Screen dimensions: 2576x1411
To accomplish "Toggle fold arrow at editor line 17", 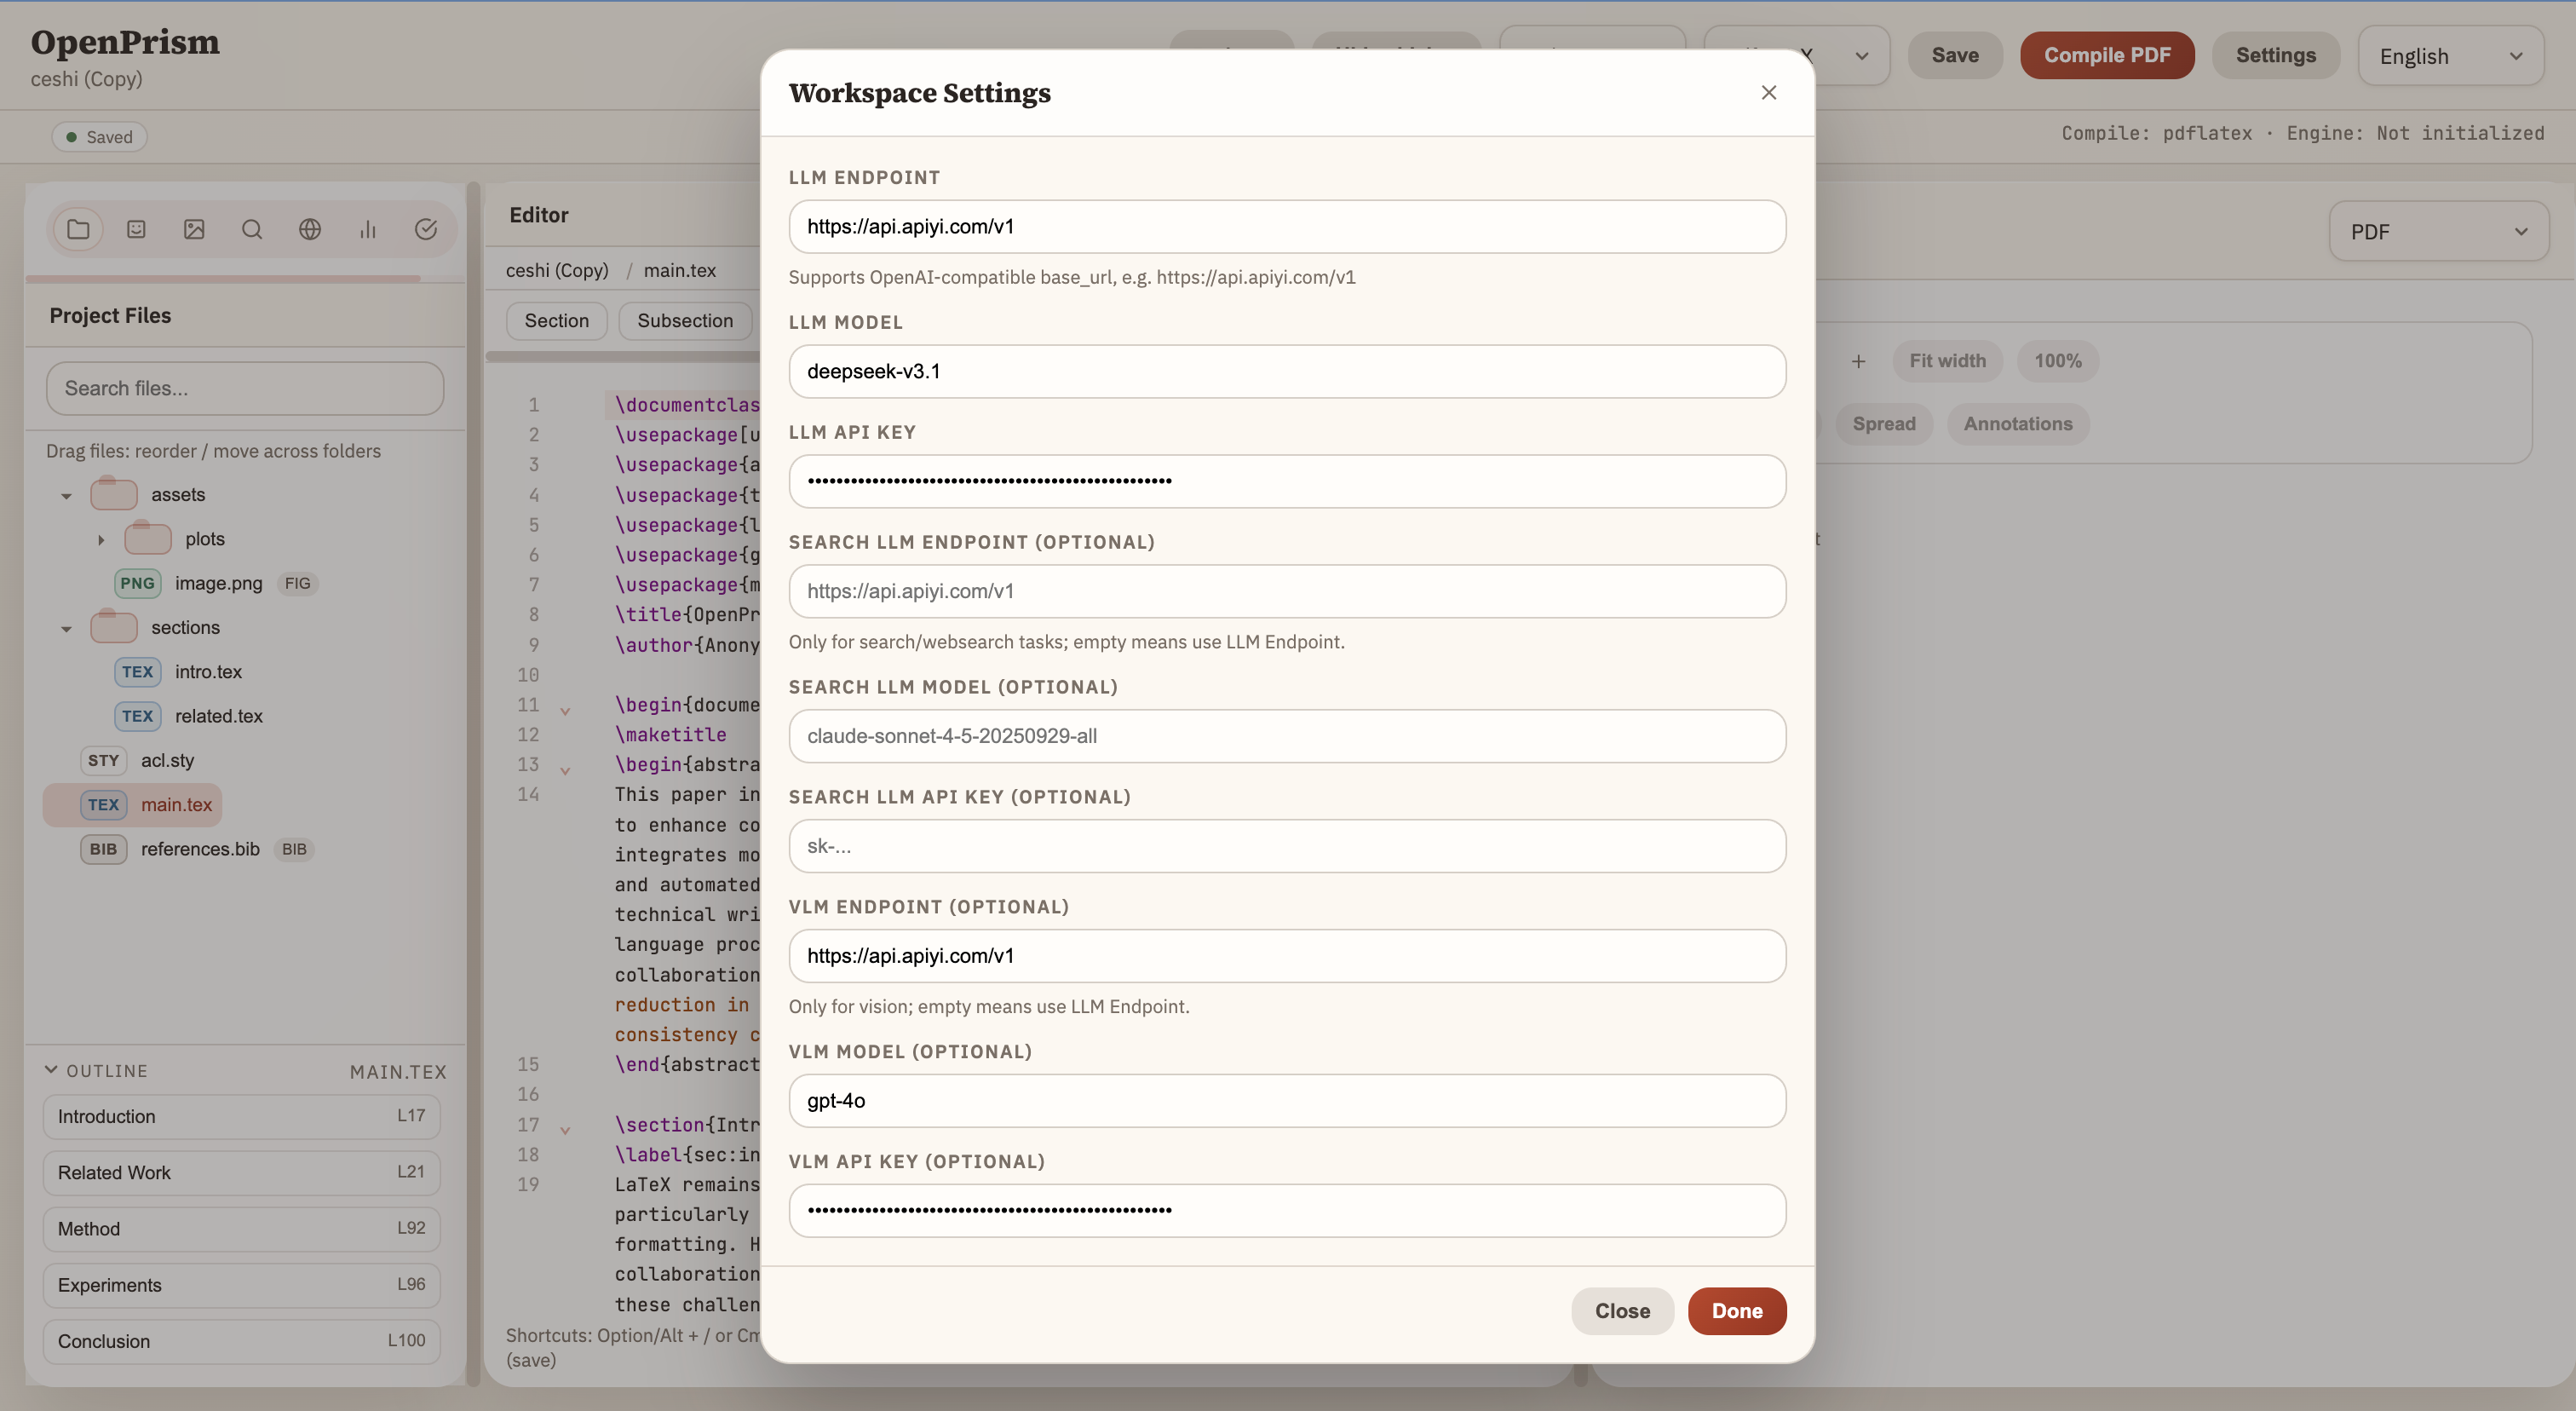I will (565, 1131).
